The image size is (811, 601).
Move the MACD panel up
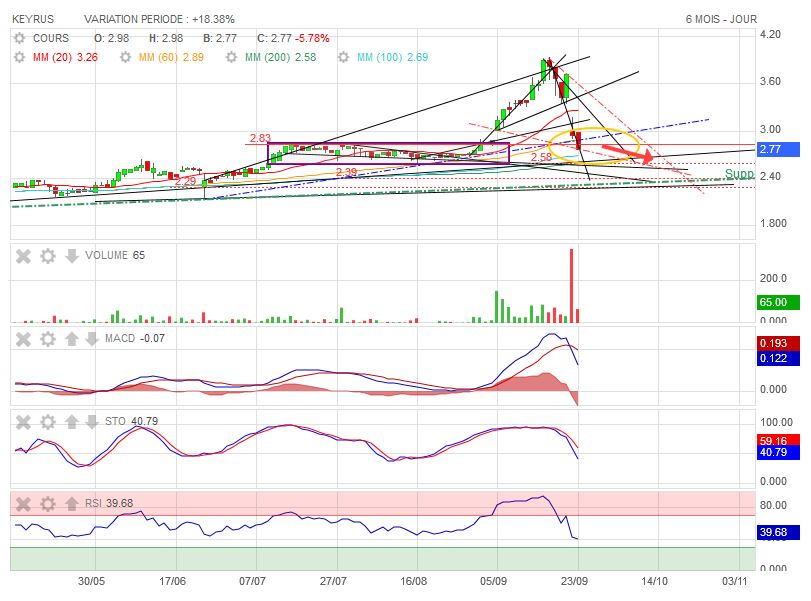[71, 339]
